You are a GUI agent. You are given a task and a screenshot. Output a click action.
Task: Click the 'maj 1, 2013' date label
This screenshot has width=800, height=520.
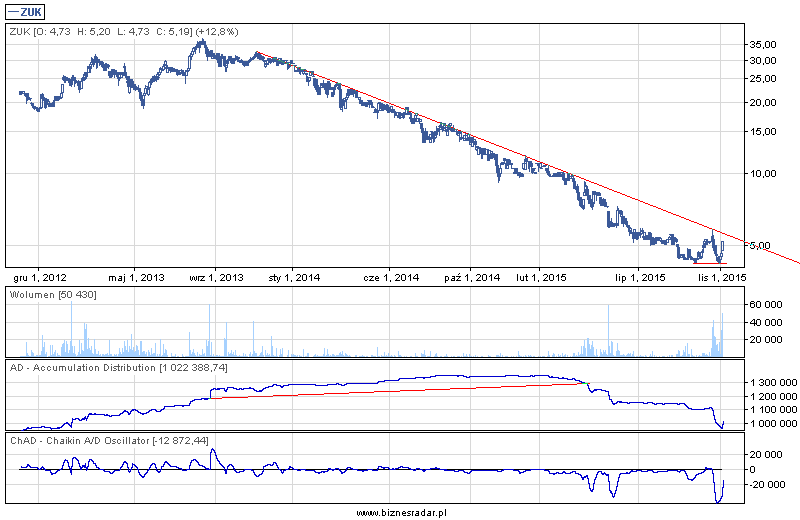134,277
